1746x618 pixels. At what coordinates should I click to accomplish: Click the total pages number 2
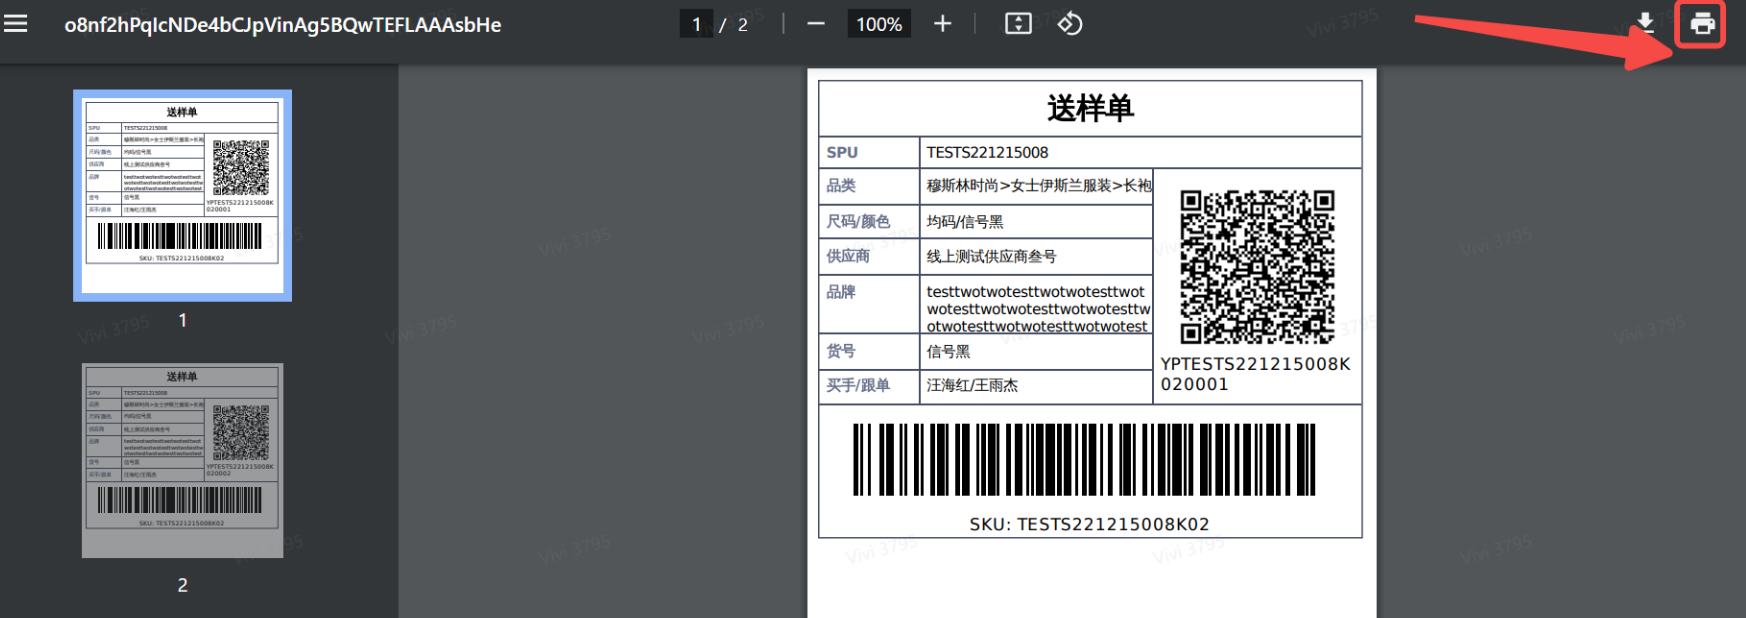743,24
